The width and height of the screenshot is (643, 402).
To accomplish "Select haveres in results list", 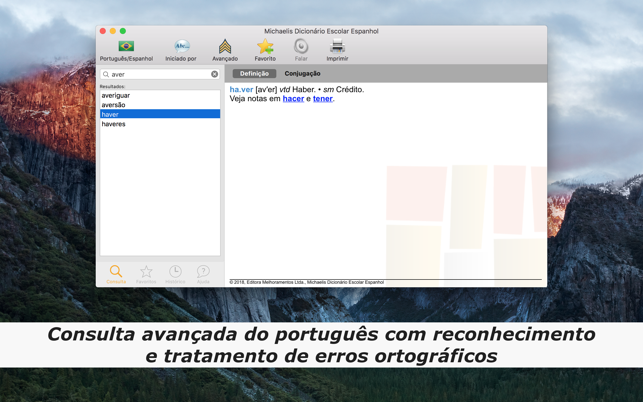I will click(x=160, y=123).
